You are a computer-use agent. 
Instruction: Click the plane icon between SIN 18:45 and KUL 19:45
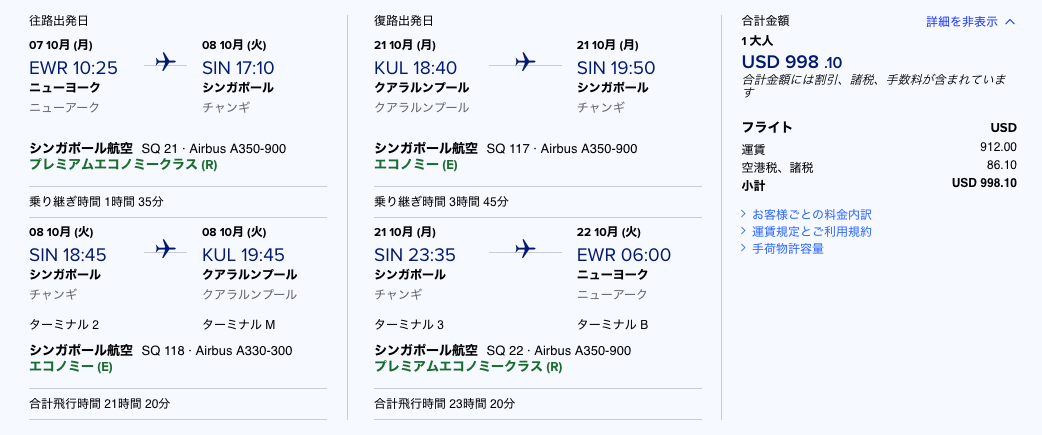pyautogui.click(x=165, y=249)
